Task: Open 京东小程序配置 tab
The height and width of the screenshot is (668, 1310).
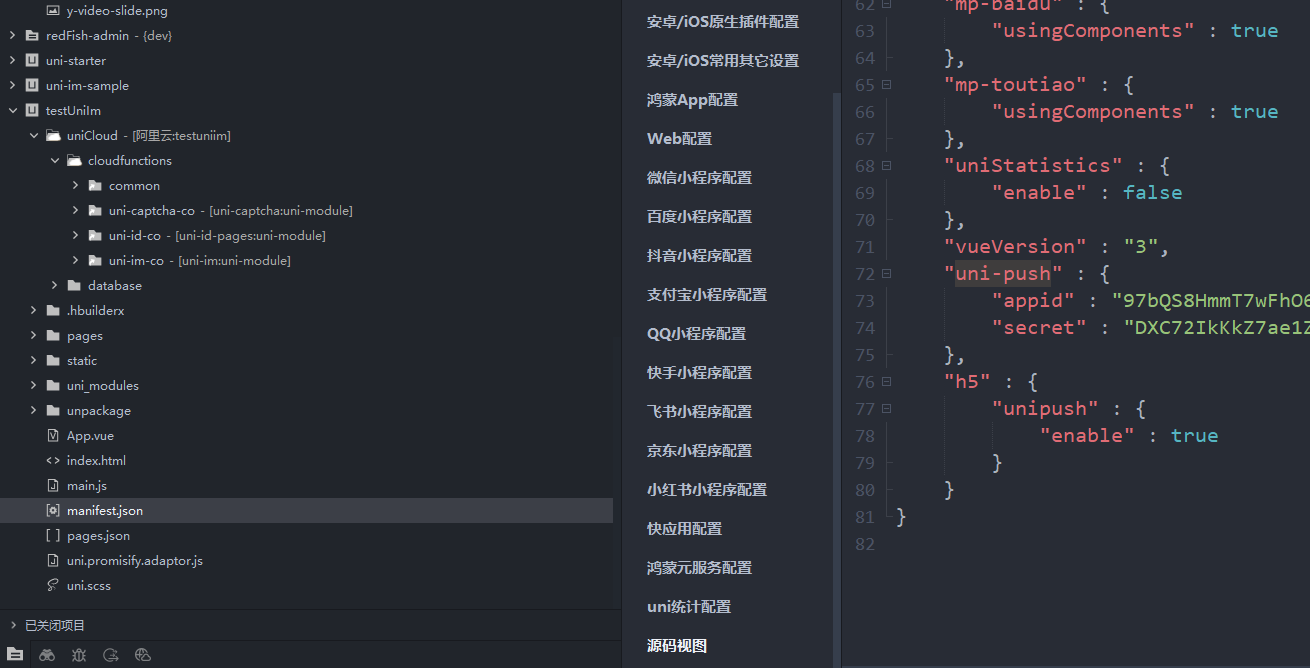Action: pos(699,450)
